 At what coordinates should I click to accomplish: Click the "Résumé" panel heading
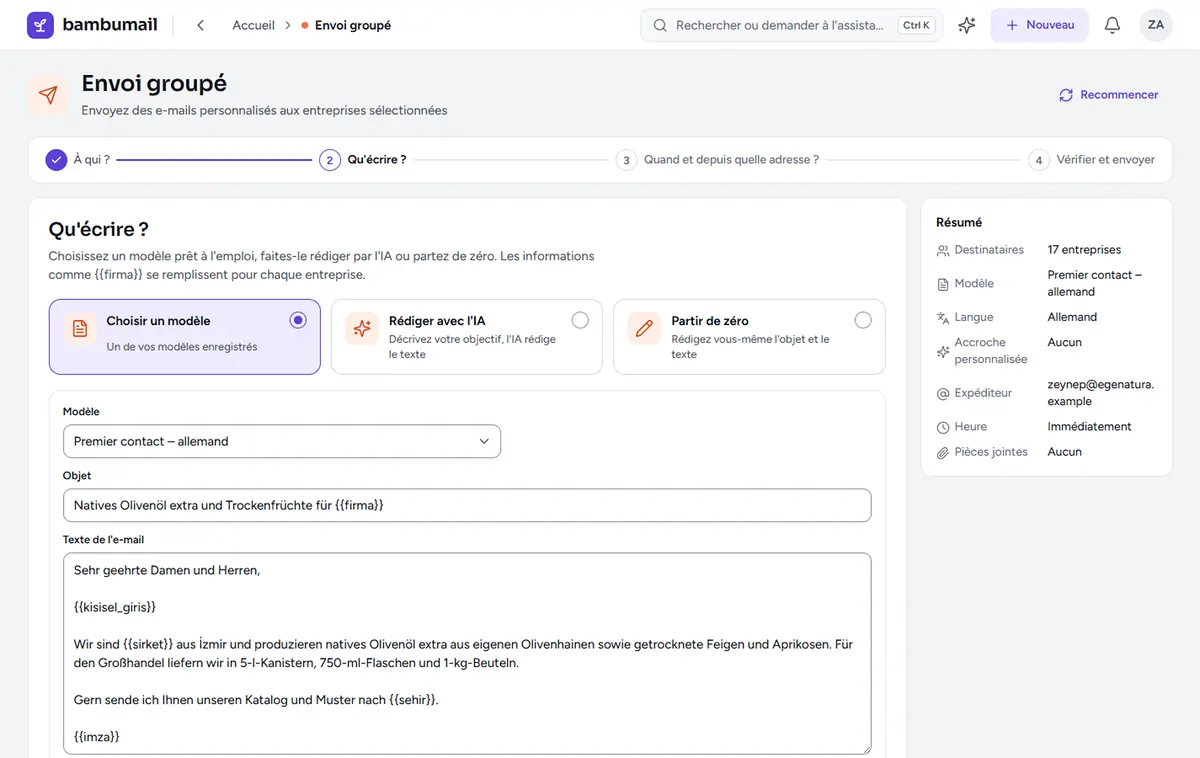959,223
